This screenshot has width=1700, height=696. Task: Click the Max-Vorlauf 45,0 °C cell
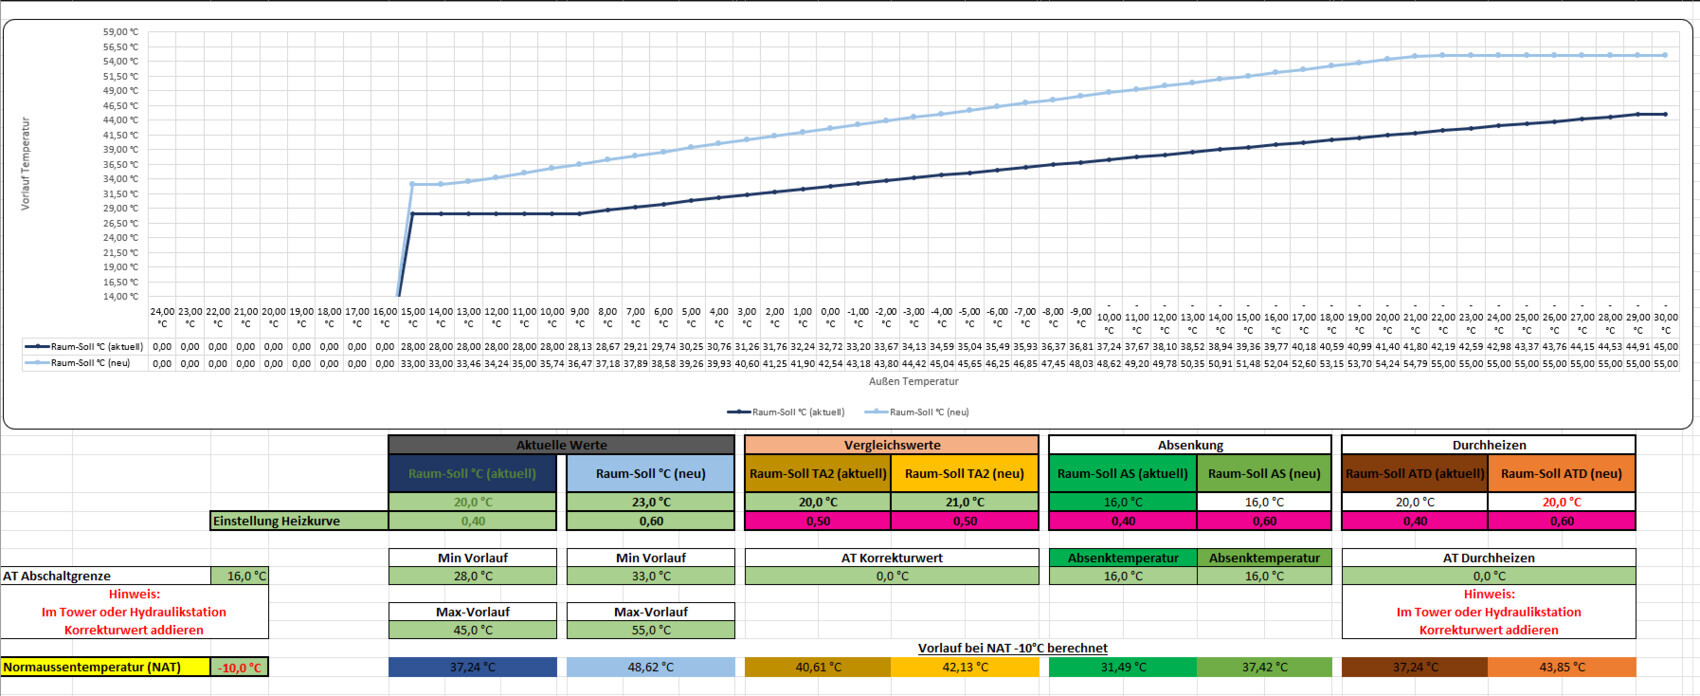coord(472,630)
